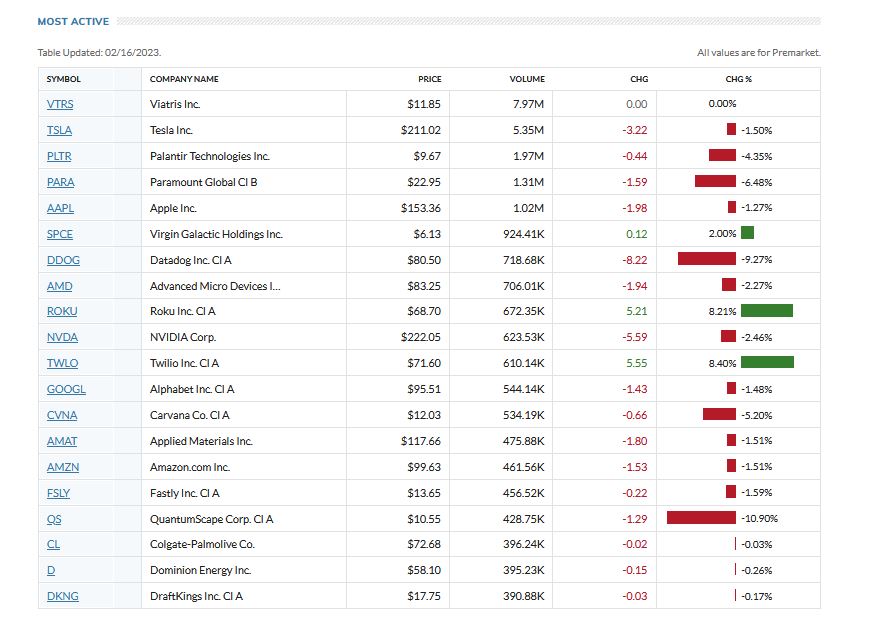Click the PLTR symbol link
This screenshot has height=617, width=879.
pyautogui.click(x=60, y=156)
